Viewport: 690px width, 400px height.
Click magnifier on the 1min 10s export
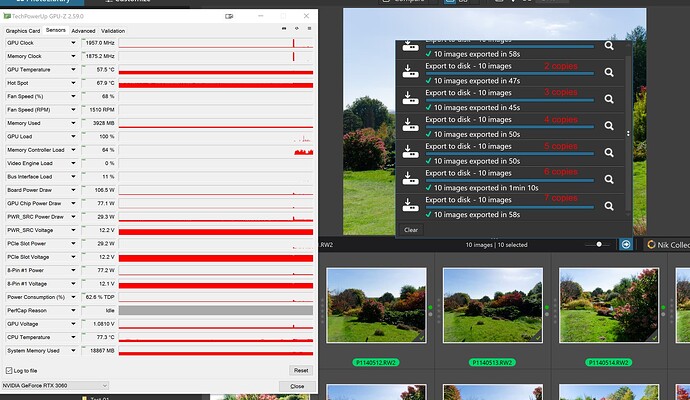[608, 177]
